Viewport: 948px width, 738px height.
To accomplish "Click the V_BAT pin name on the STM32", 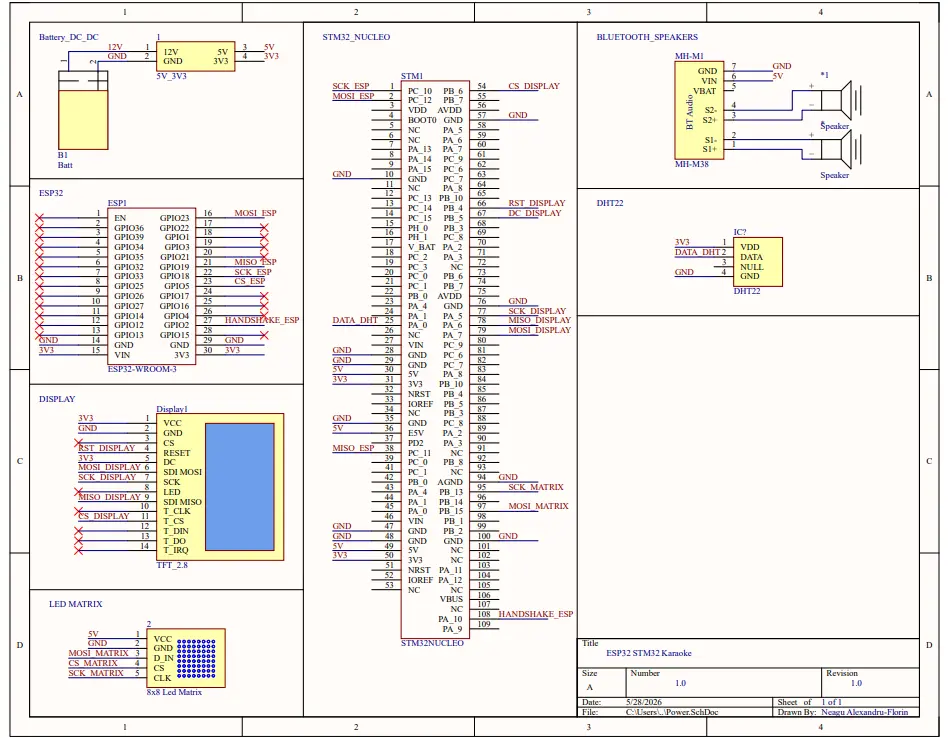I will click(421, 247).
